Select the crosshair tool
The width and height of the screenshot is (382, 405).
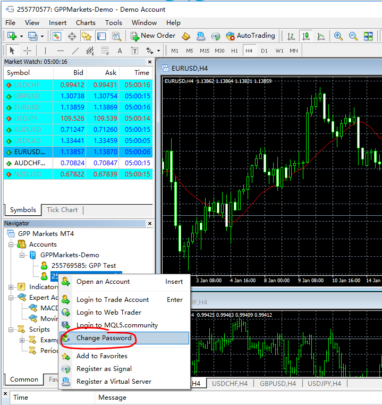[27, 51]
